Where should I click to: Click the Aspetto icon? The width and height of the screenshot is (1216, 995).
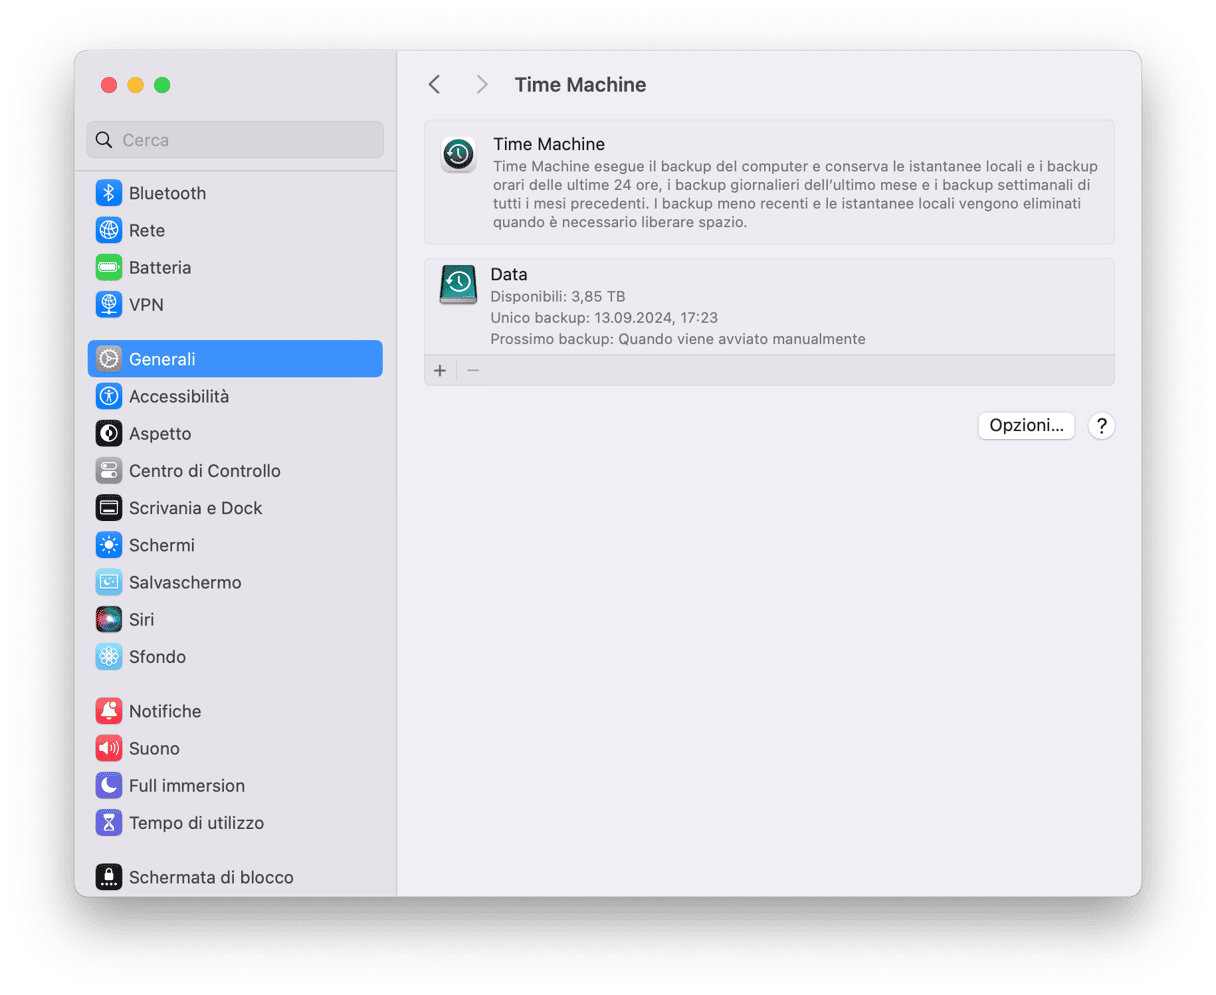point(109,433)
